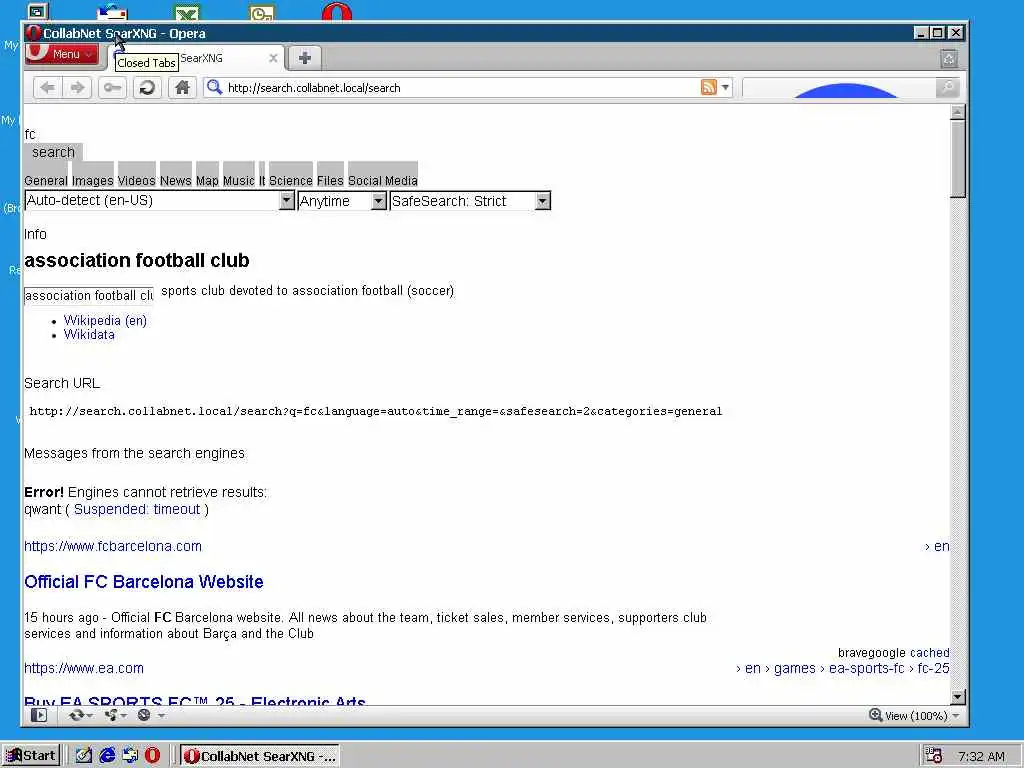
Task: Click the View zoom magnifier icon
Action: click(x=876, y=715)
